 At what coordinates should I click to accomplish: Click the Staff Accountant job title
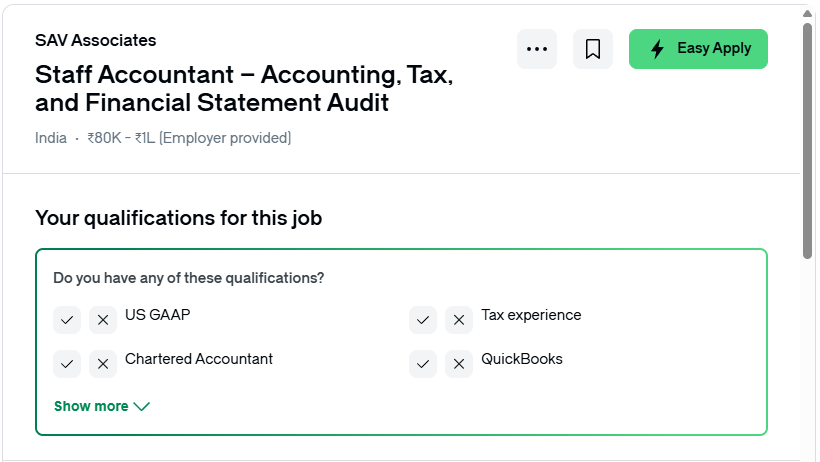pyautogui.click(x=244, y=88)
